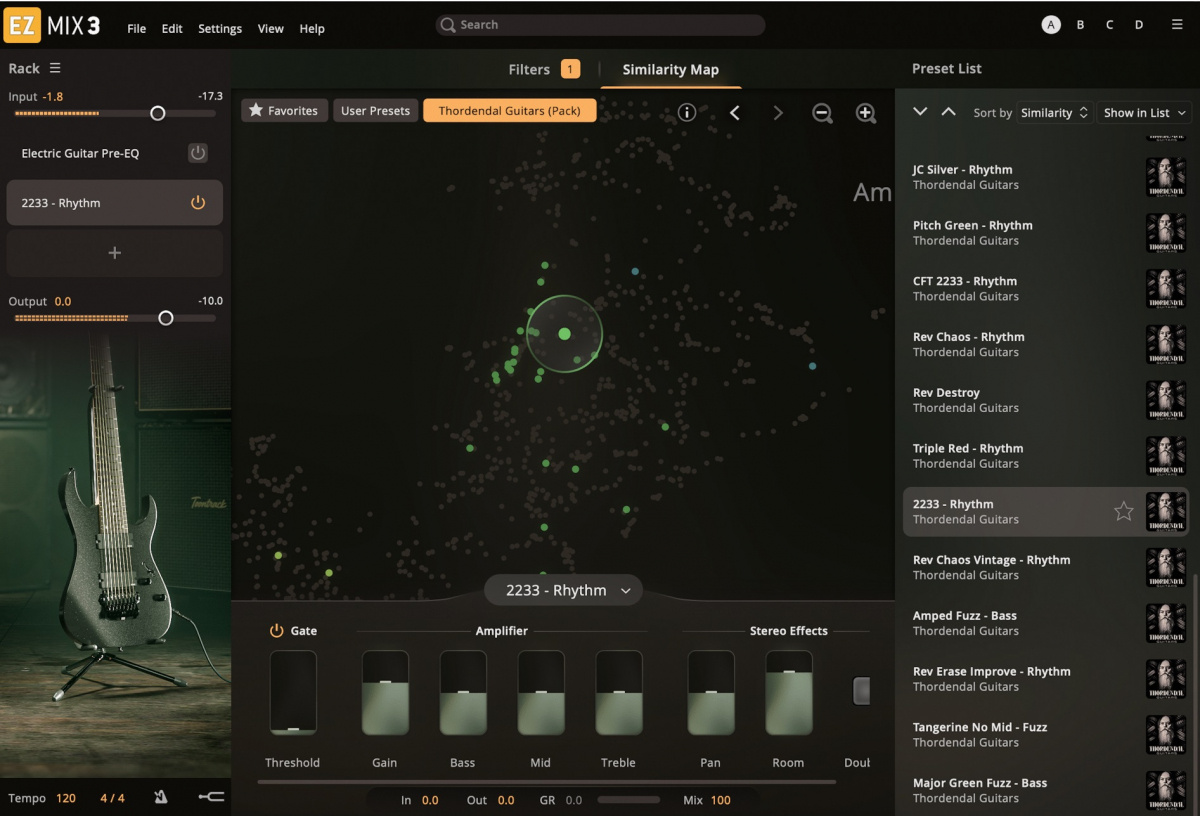1200x816 pixels.
Task: Open the Rack hamburger menu
Action: point(55,68)
